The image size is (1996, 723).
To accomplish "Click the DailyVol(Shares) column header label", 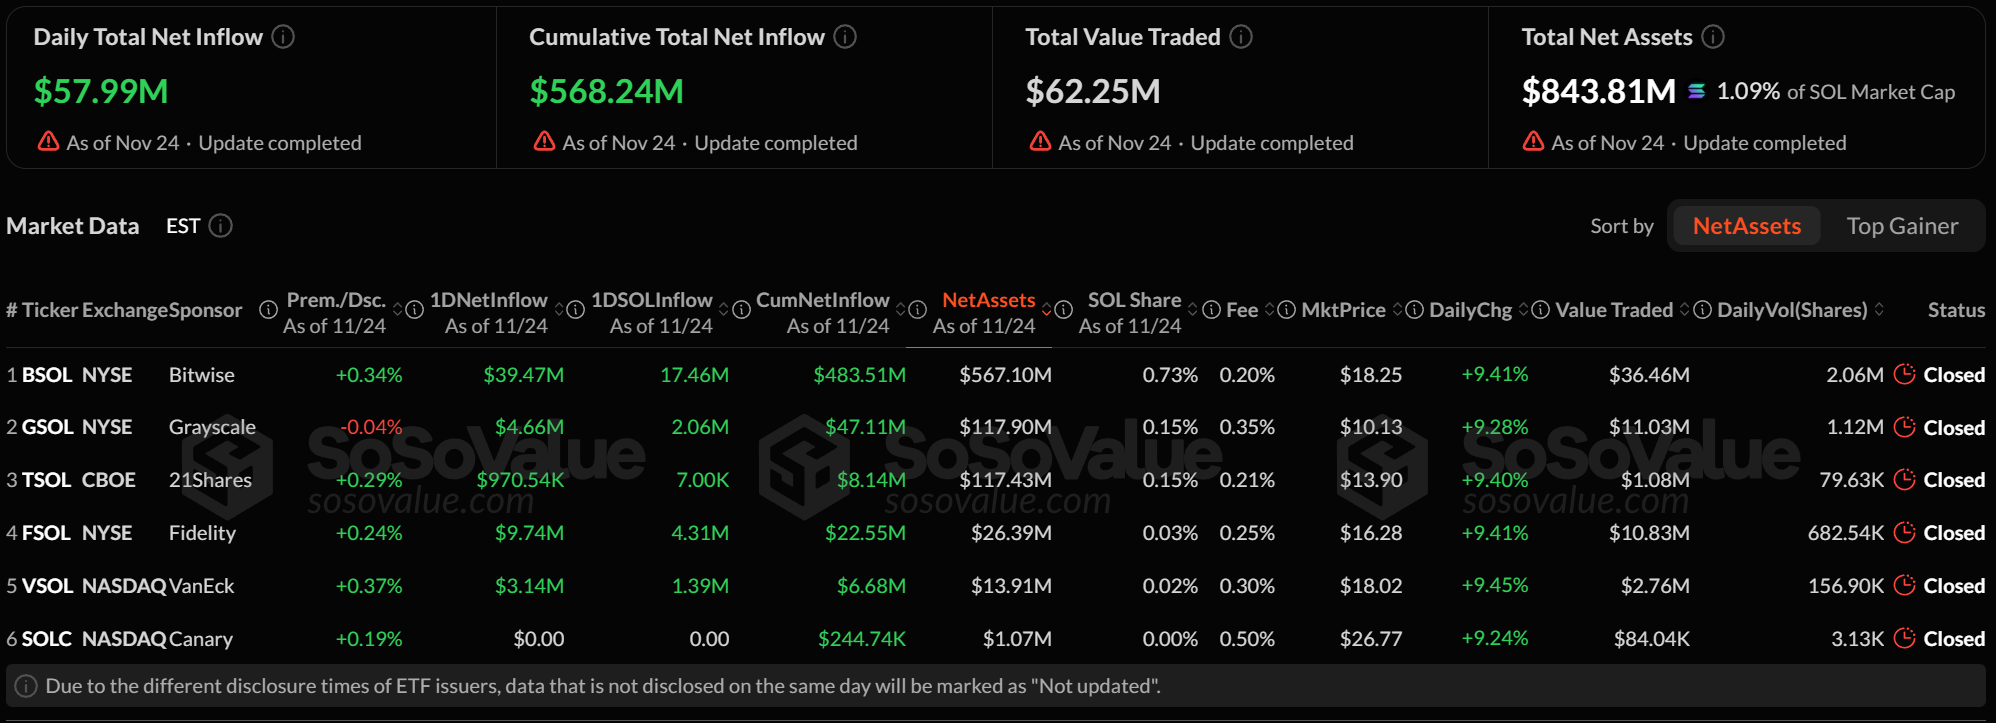I will coord(1792,310).
